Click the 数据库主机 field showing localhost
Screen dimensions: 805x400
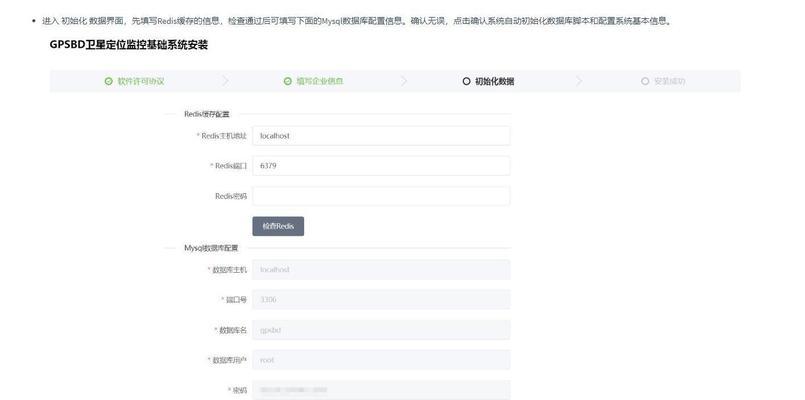(381, 270)
